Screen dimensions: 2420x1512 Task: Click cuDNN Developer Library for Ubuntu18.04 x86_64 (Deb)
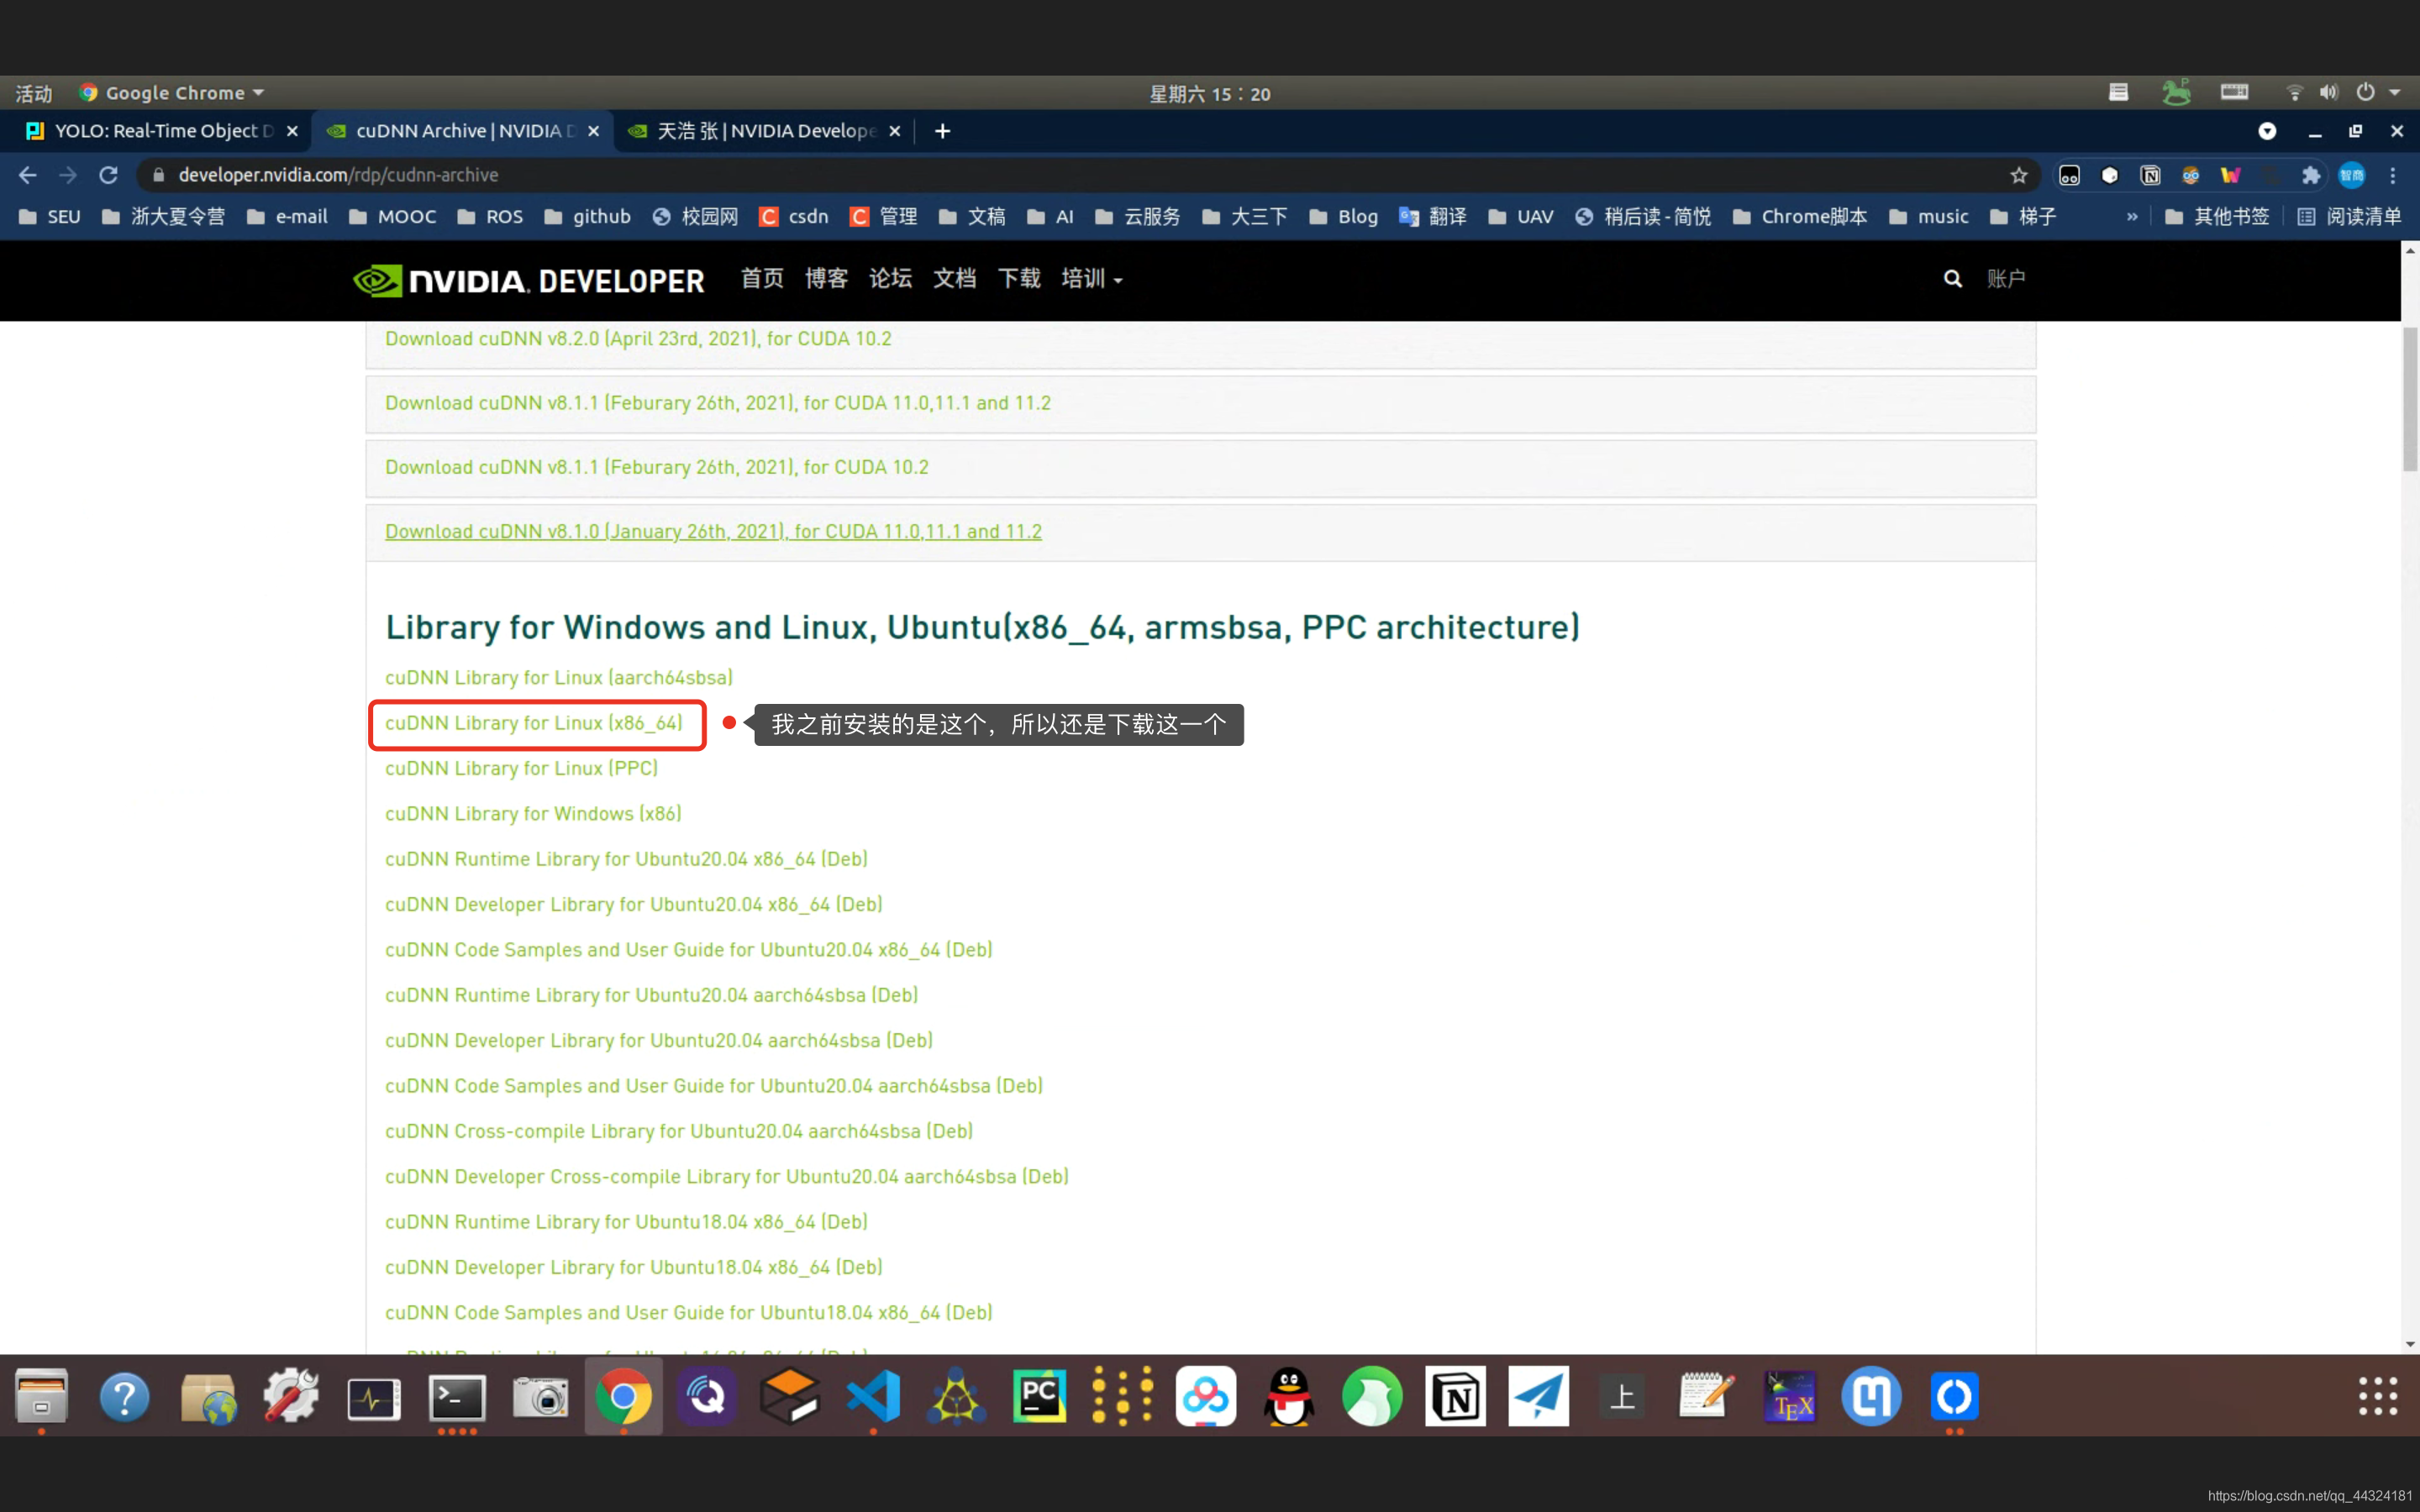(x=634, y=1267)
